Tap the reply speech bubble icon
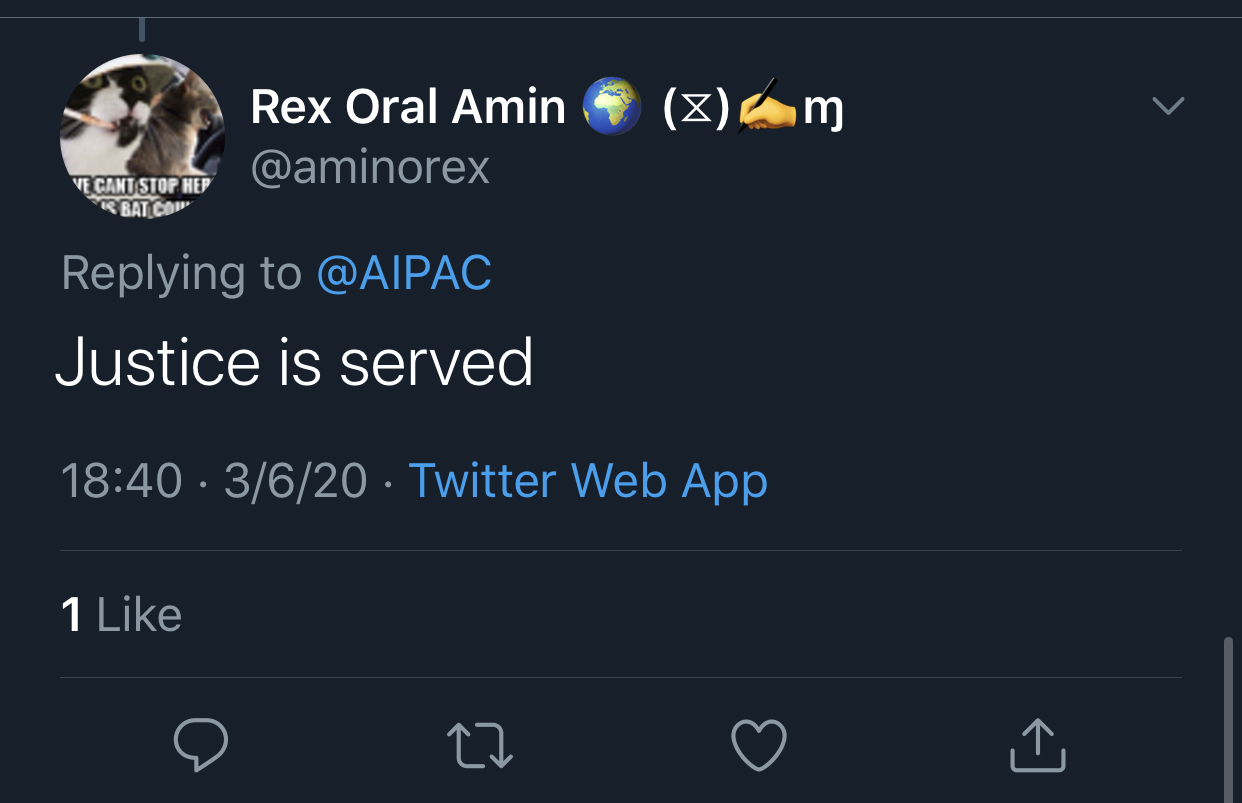Screen dimensions: 1242x803 pos(201,745)
